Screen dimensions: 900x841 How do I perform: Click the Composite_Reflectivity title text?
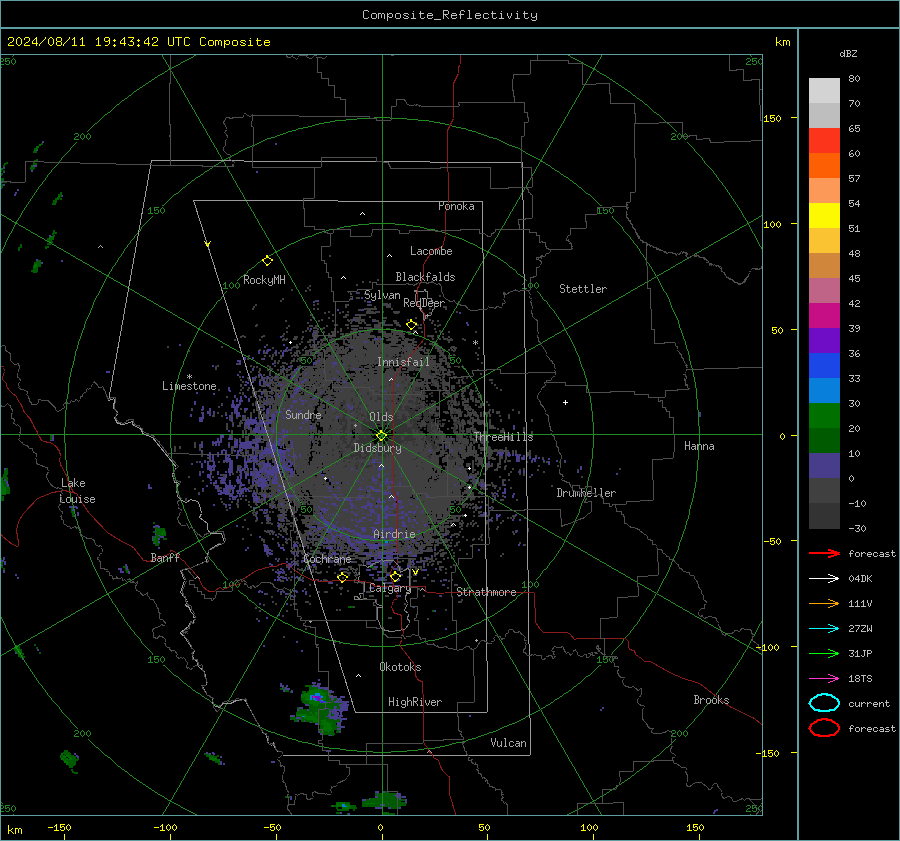[x=449, y=15]
